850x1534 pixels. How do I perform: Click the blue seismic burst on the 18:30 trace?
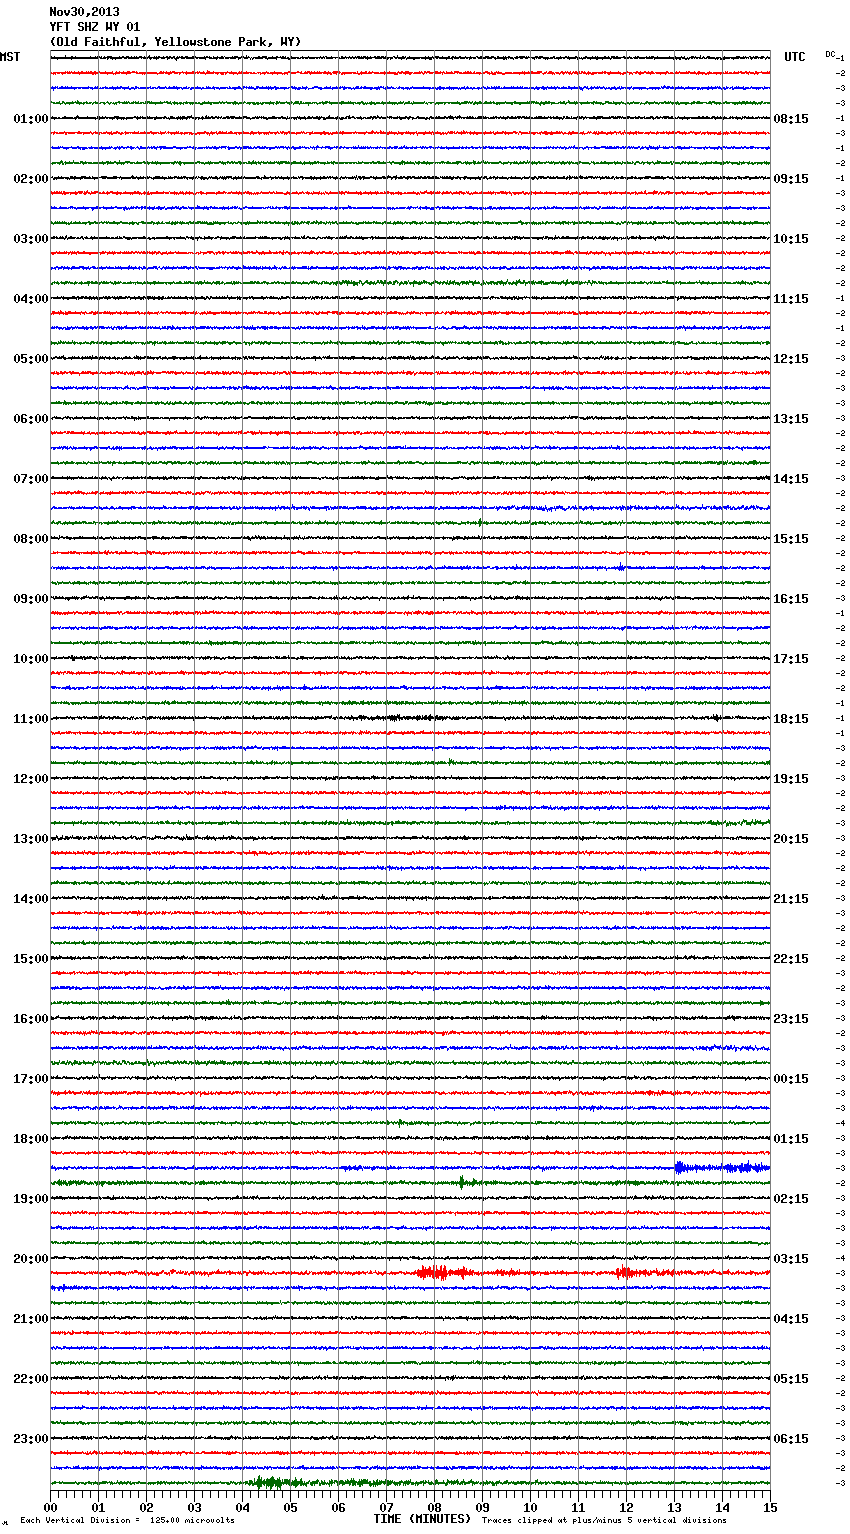(x=722, y=1167)
